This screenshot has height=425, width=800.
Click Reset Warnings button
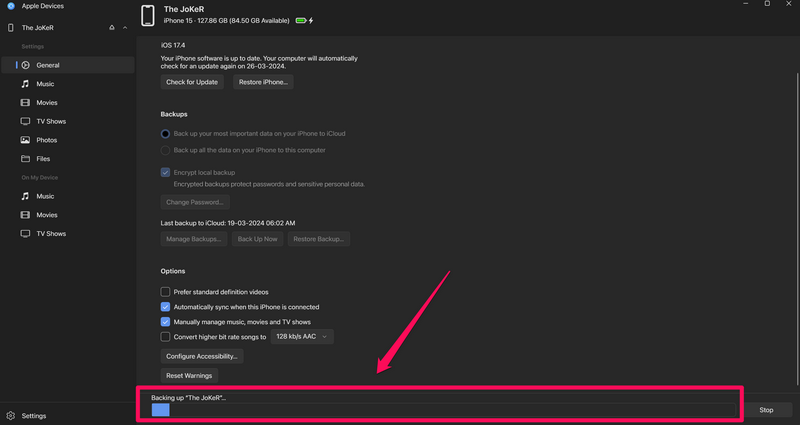[x=189, y=376]
